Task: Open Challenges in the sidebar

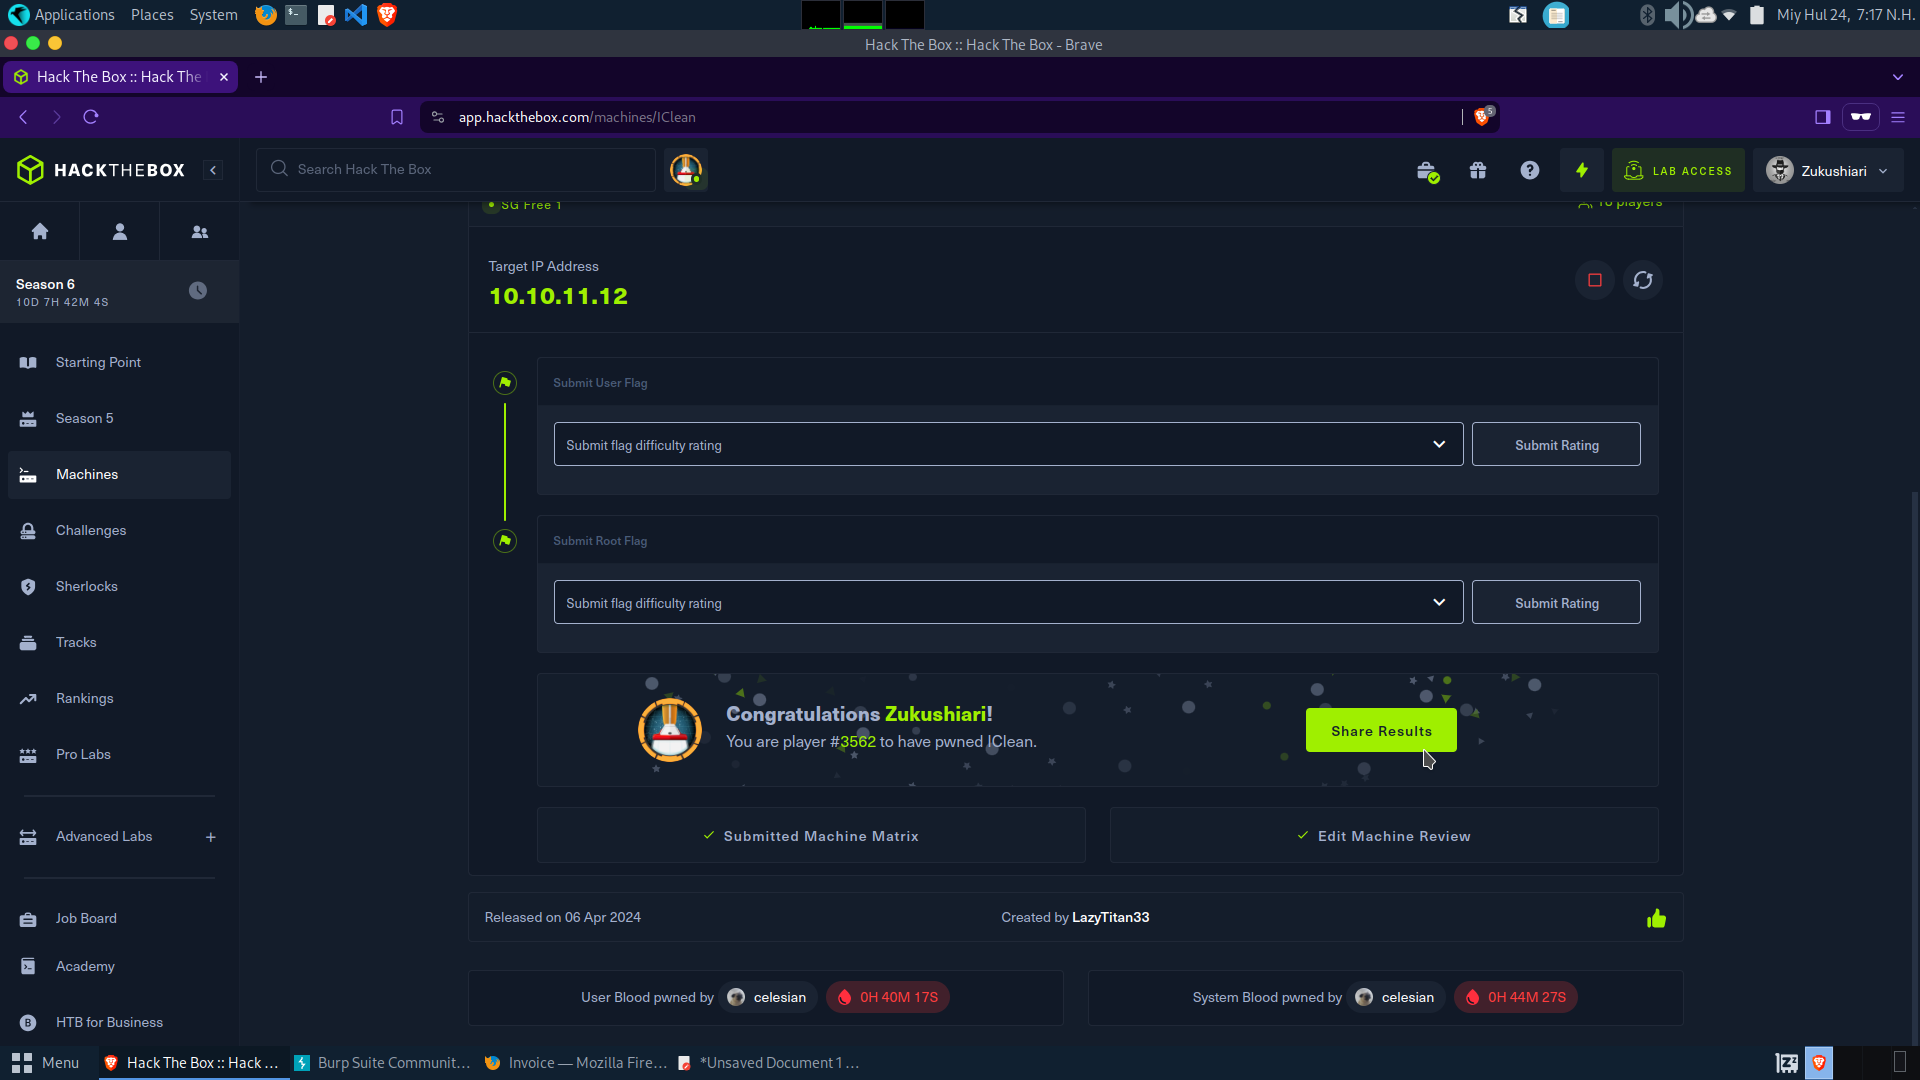Action: 90,531
